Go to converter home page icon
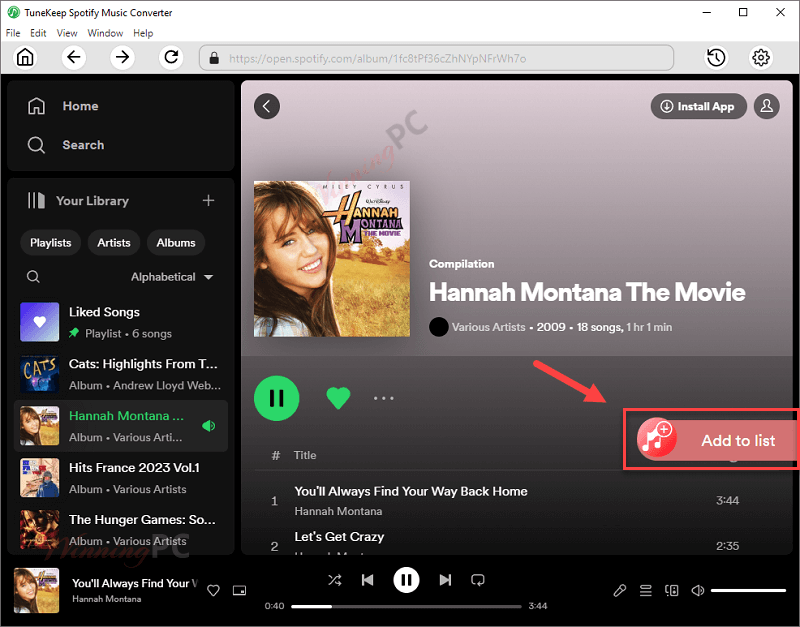This screenshot has height=627, width=800. tap(25, 57)
